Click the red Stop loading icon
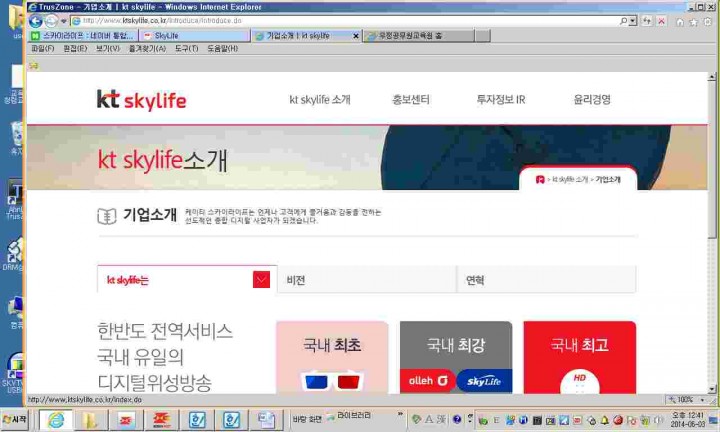720x432 pixels. pos(661,21)
